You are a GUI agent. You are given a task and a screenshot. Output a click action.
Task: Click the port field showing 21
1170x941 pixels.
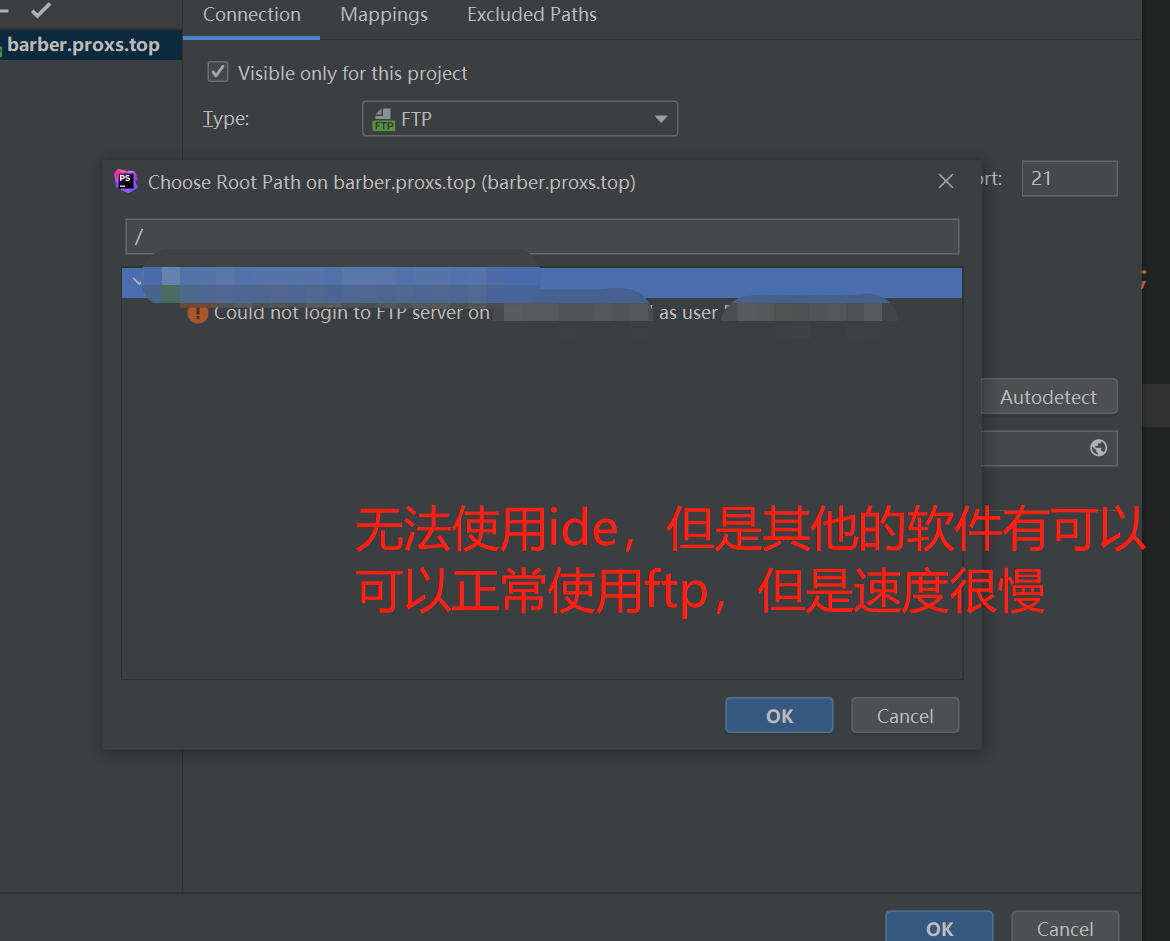pyautogui.click(x=1069, y=178)
